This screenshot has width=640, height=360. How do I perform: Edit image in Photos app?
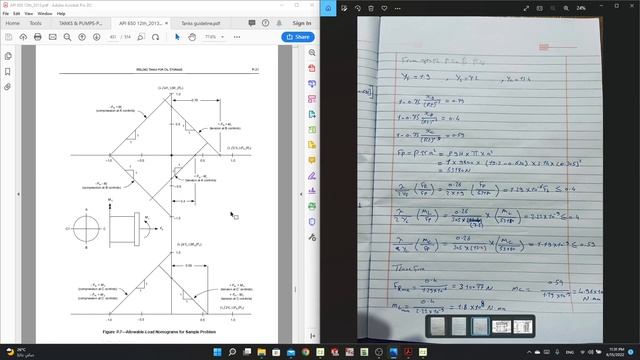click(x=344, y=8)
